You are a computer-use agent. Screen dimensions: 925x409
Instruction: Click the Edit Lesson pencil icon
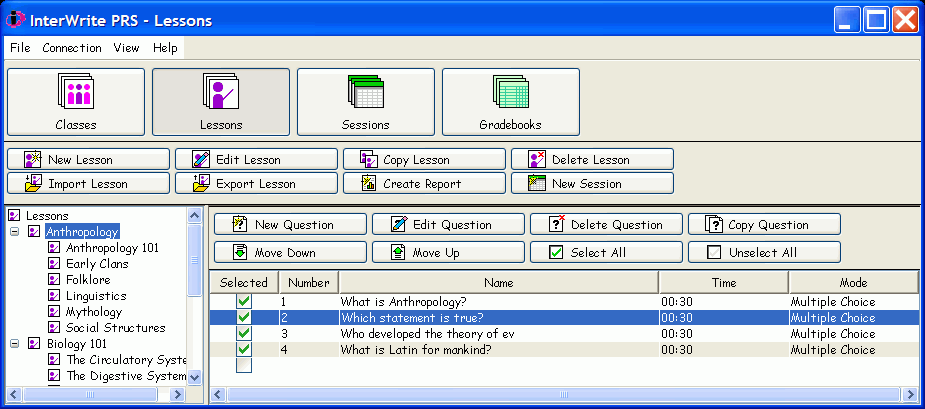[x=201, y=159]
